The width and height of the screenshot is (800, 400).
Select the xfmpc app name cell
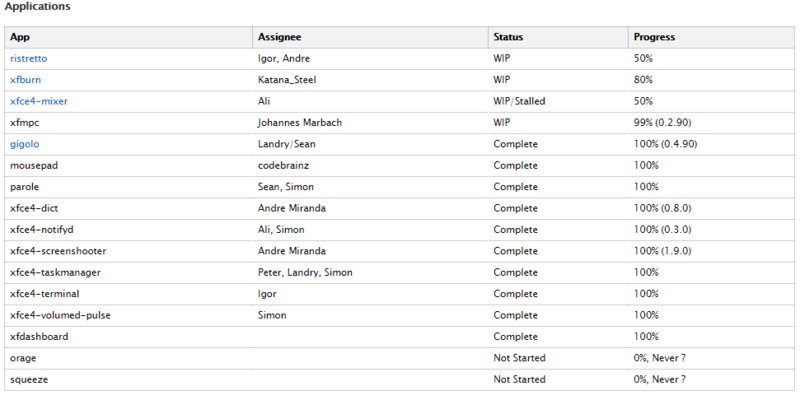24,123
